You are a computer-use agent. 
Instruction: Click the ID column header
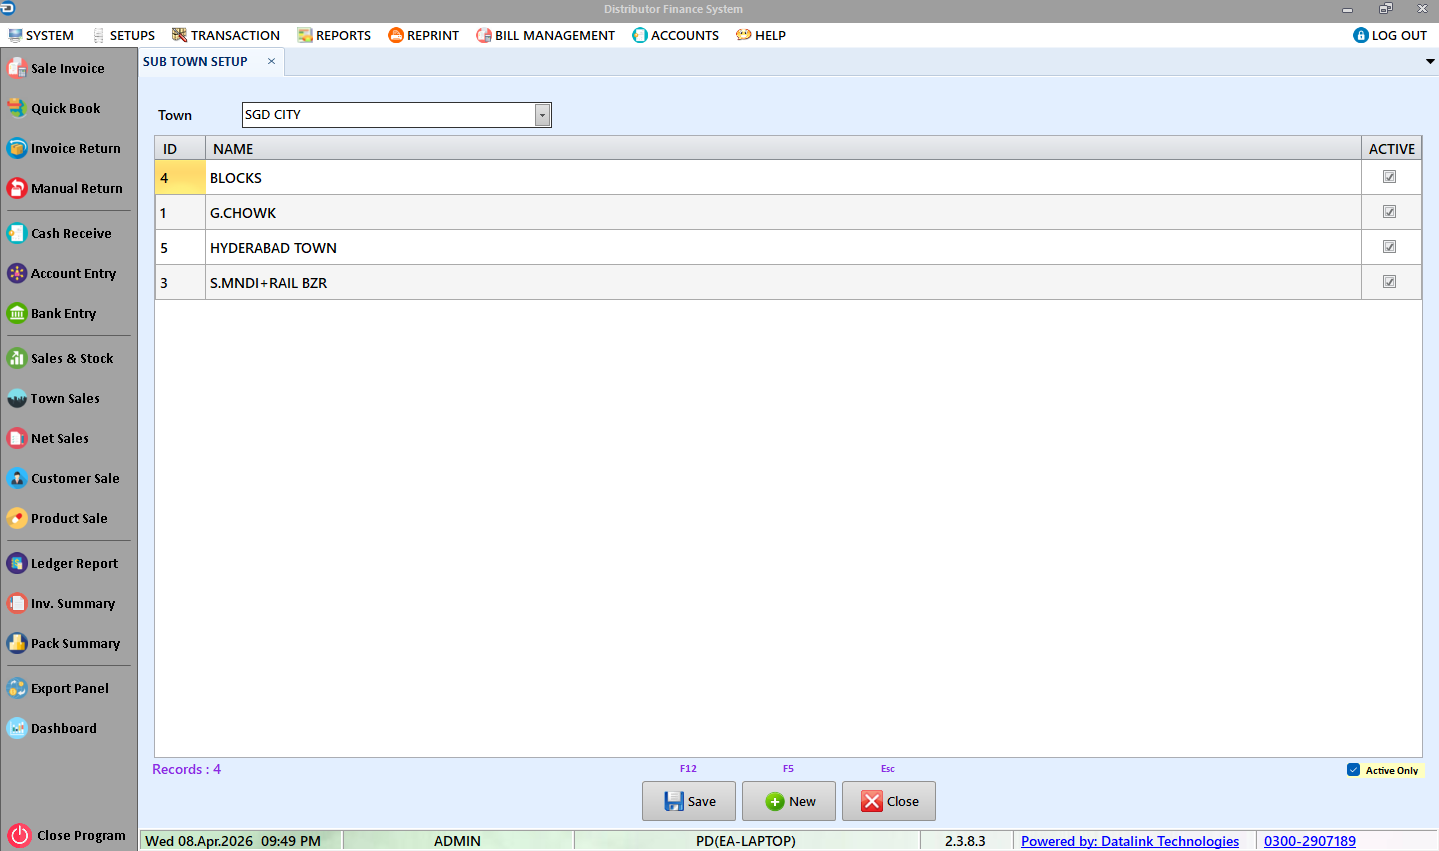coord(180,148)
